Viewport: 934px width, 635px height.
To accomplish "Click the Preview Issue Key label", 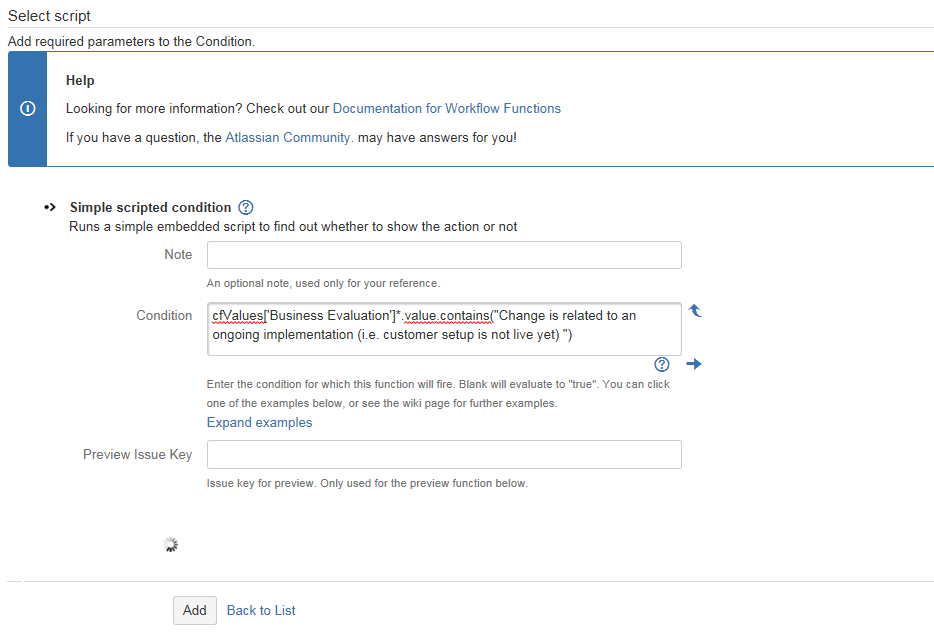I will click(137, 454).
